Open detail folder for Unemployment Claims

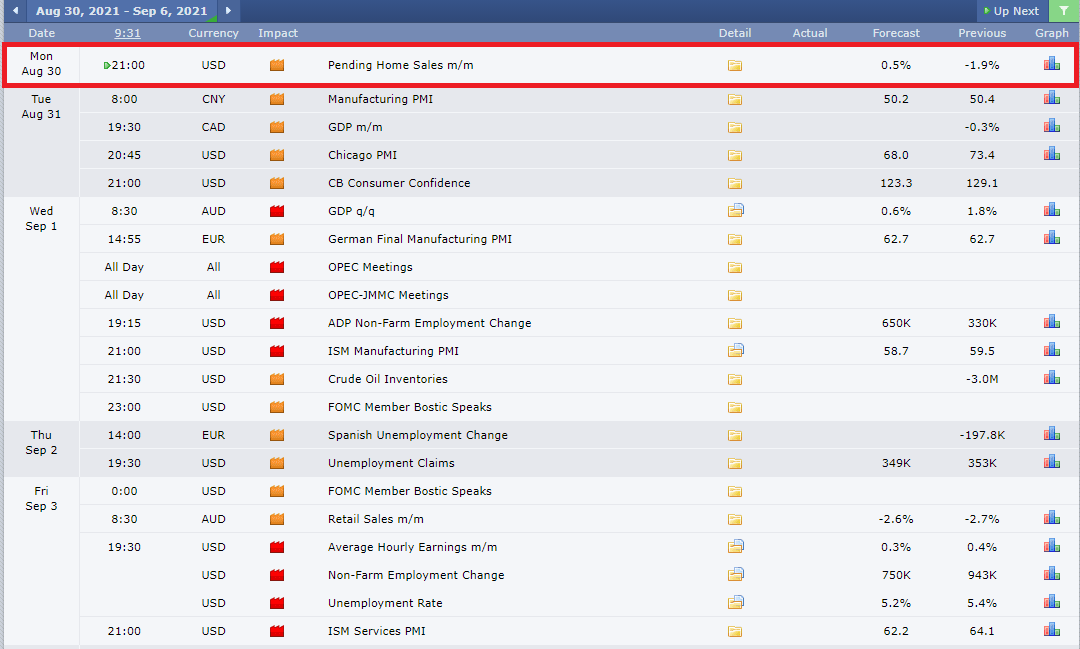[735, 464]
